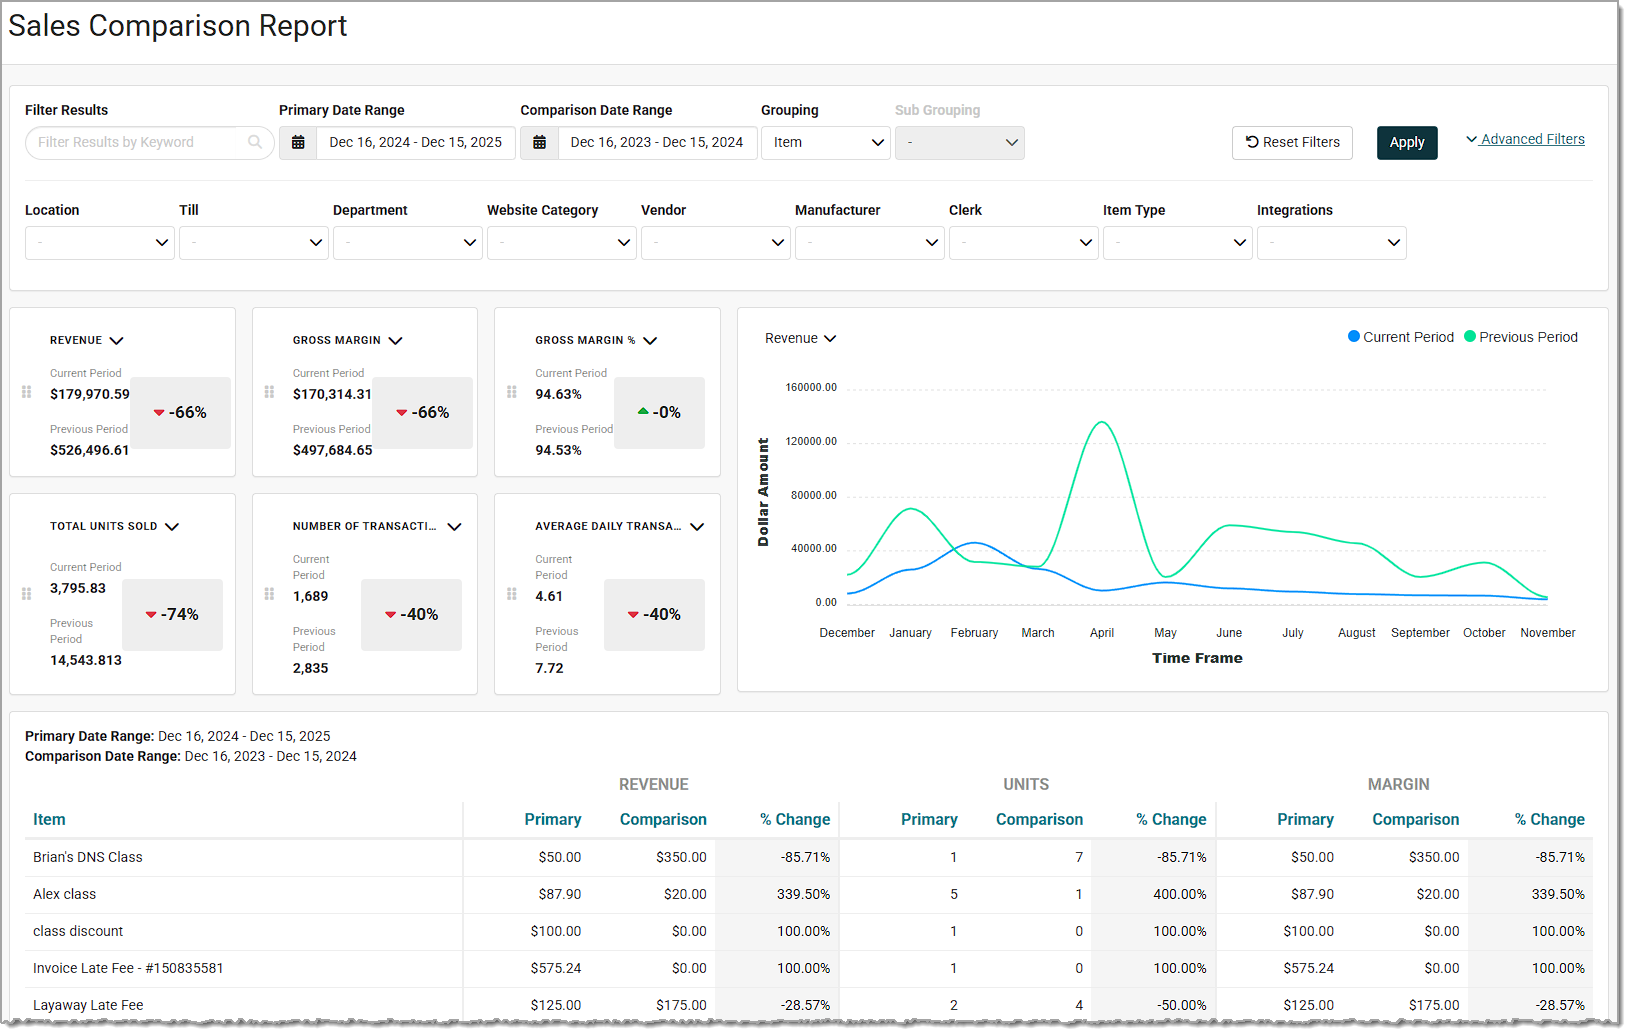Click the Reset Filters button
Image resolution: width=1629 pixels, height=1036 pixels.
pyautogui.click(x=1291, y=143)
